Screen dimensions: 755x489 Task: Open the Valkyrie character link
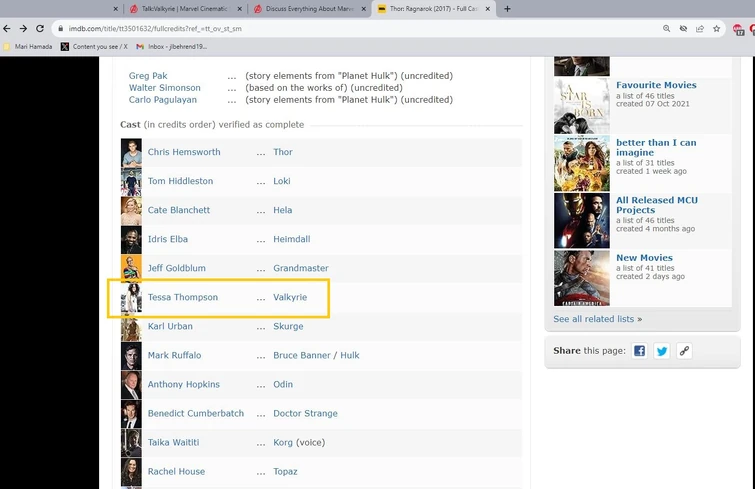point(290,297)
